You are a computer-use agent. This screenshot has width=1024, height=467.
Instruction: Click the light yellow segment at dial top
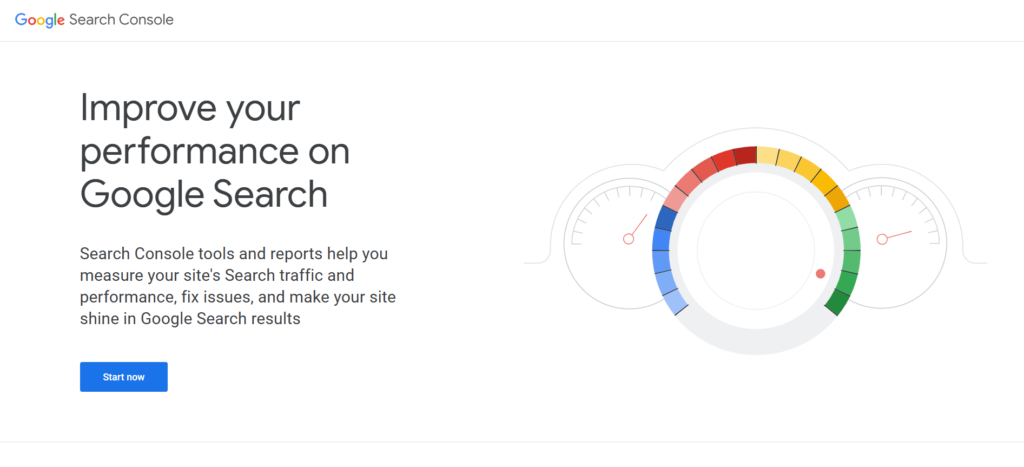767,156
